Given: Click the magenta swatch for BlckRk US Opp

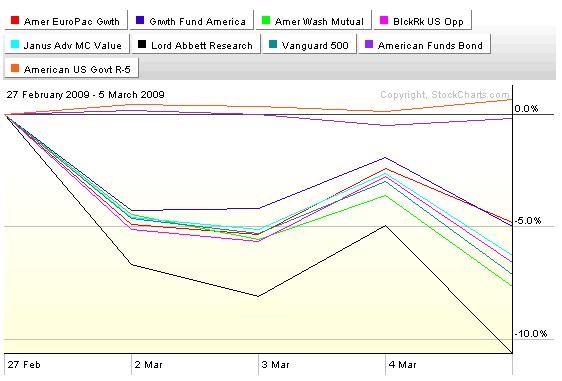Looking at the screenshot, I should pos(384,20).
